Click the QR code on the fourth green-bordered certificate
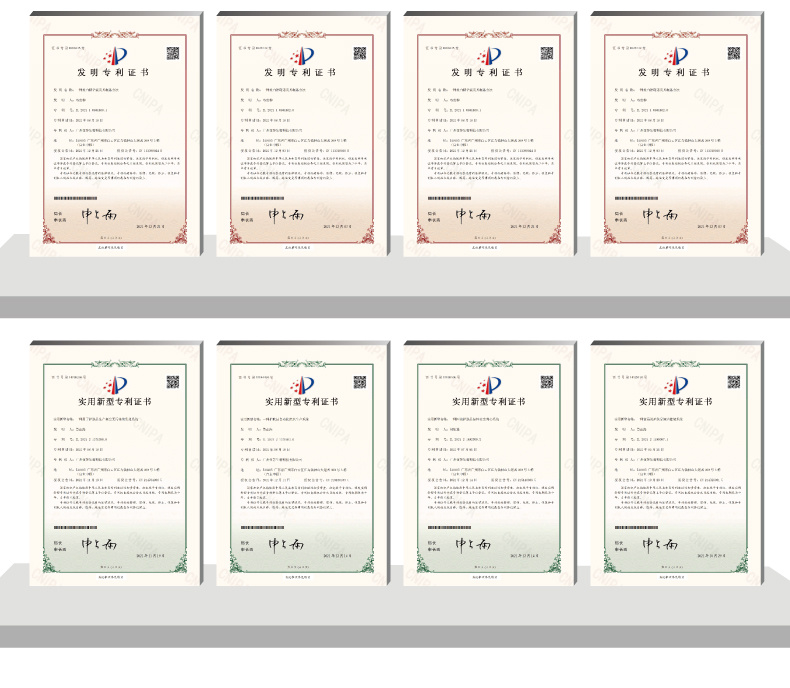 734,382
